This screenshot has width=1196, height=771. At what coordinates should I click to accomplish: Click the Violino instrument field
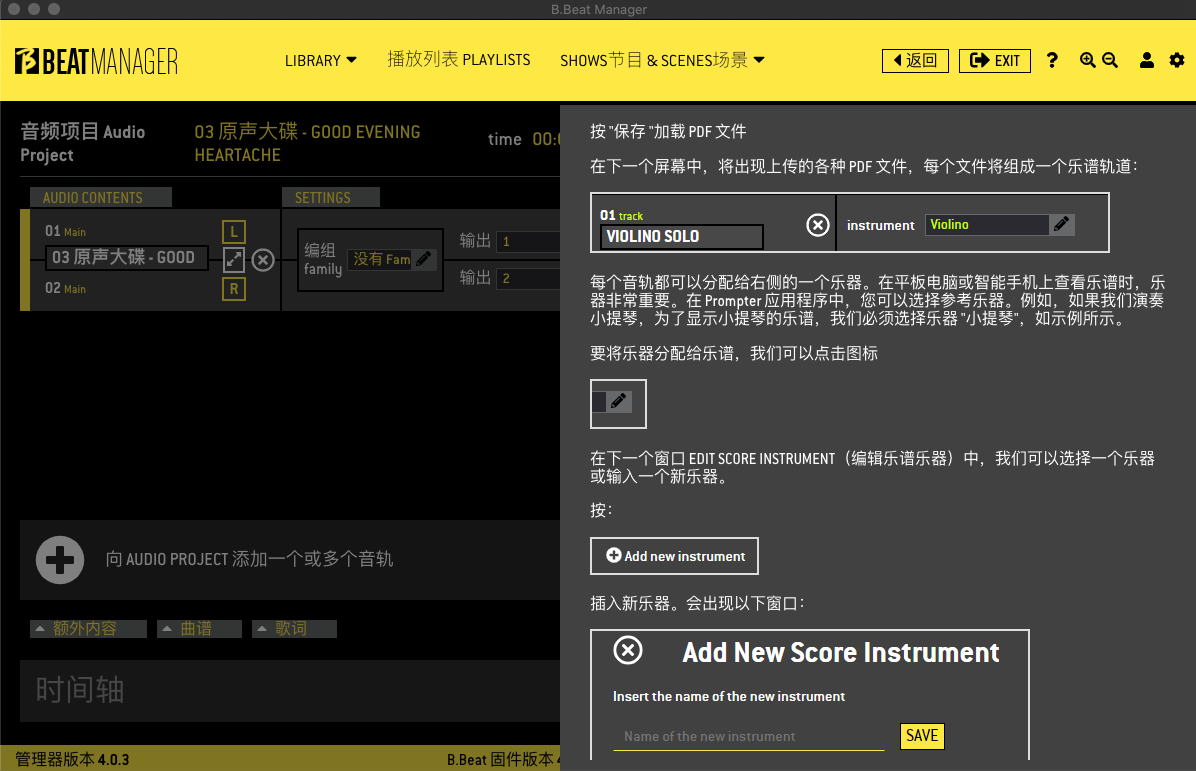(987, 224)
